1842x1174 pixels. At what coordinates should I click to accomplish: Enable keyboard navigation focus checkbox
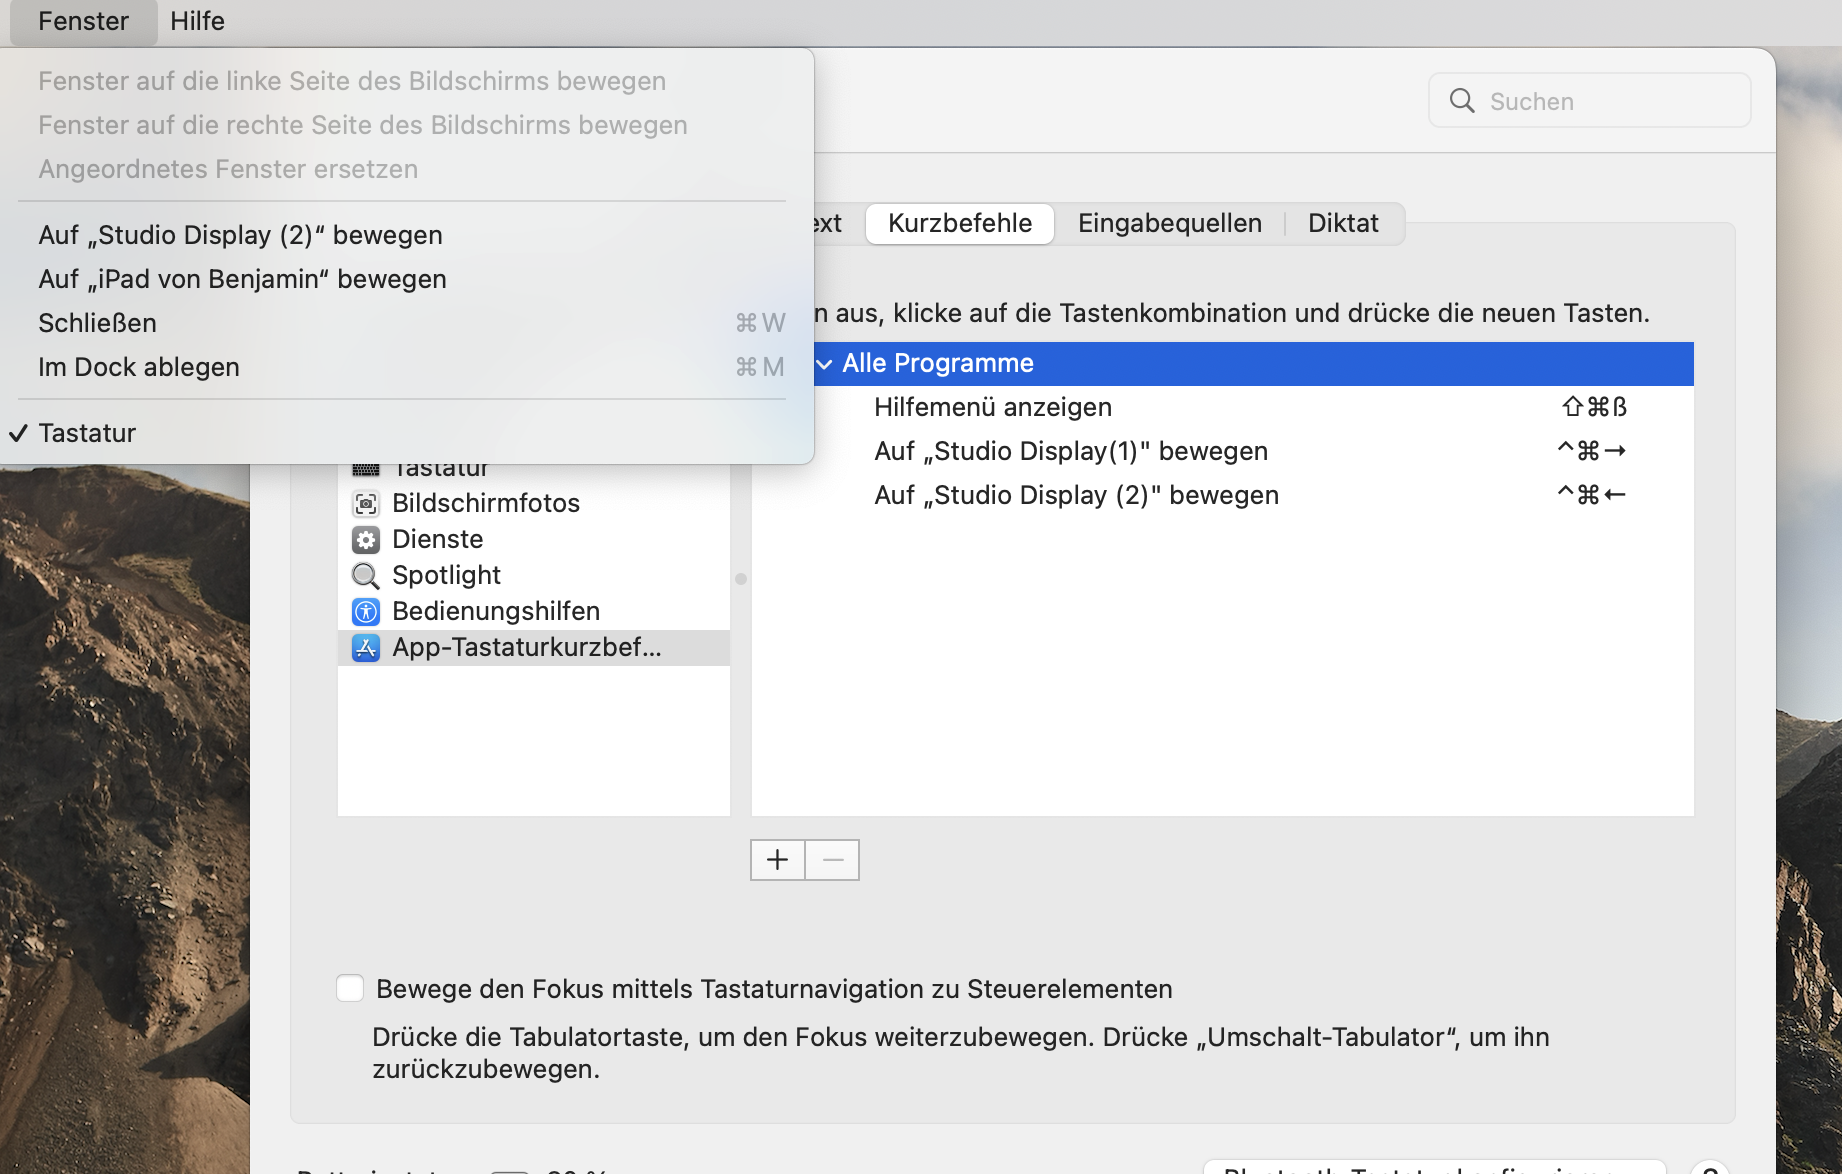350,989
